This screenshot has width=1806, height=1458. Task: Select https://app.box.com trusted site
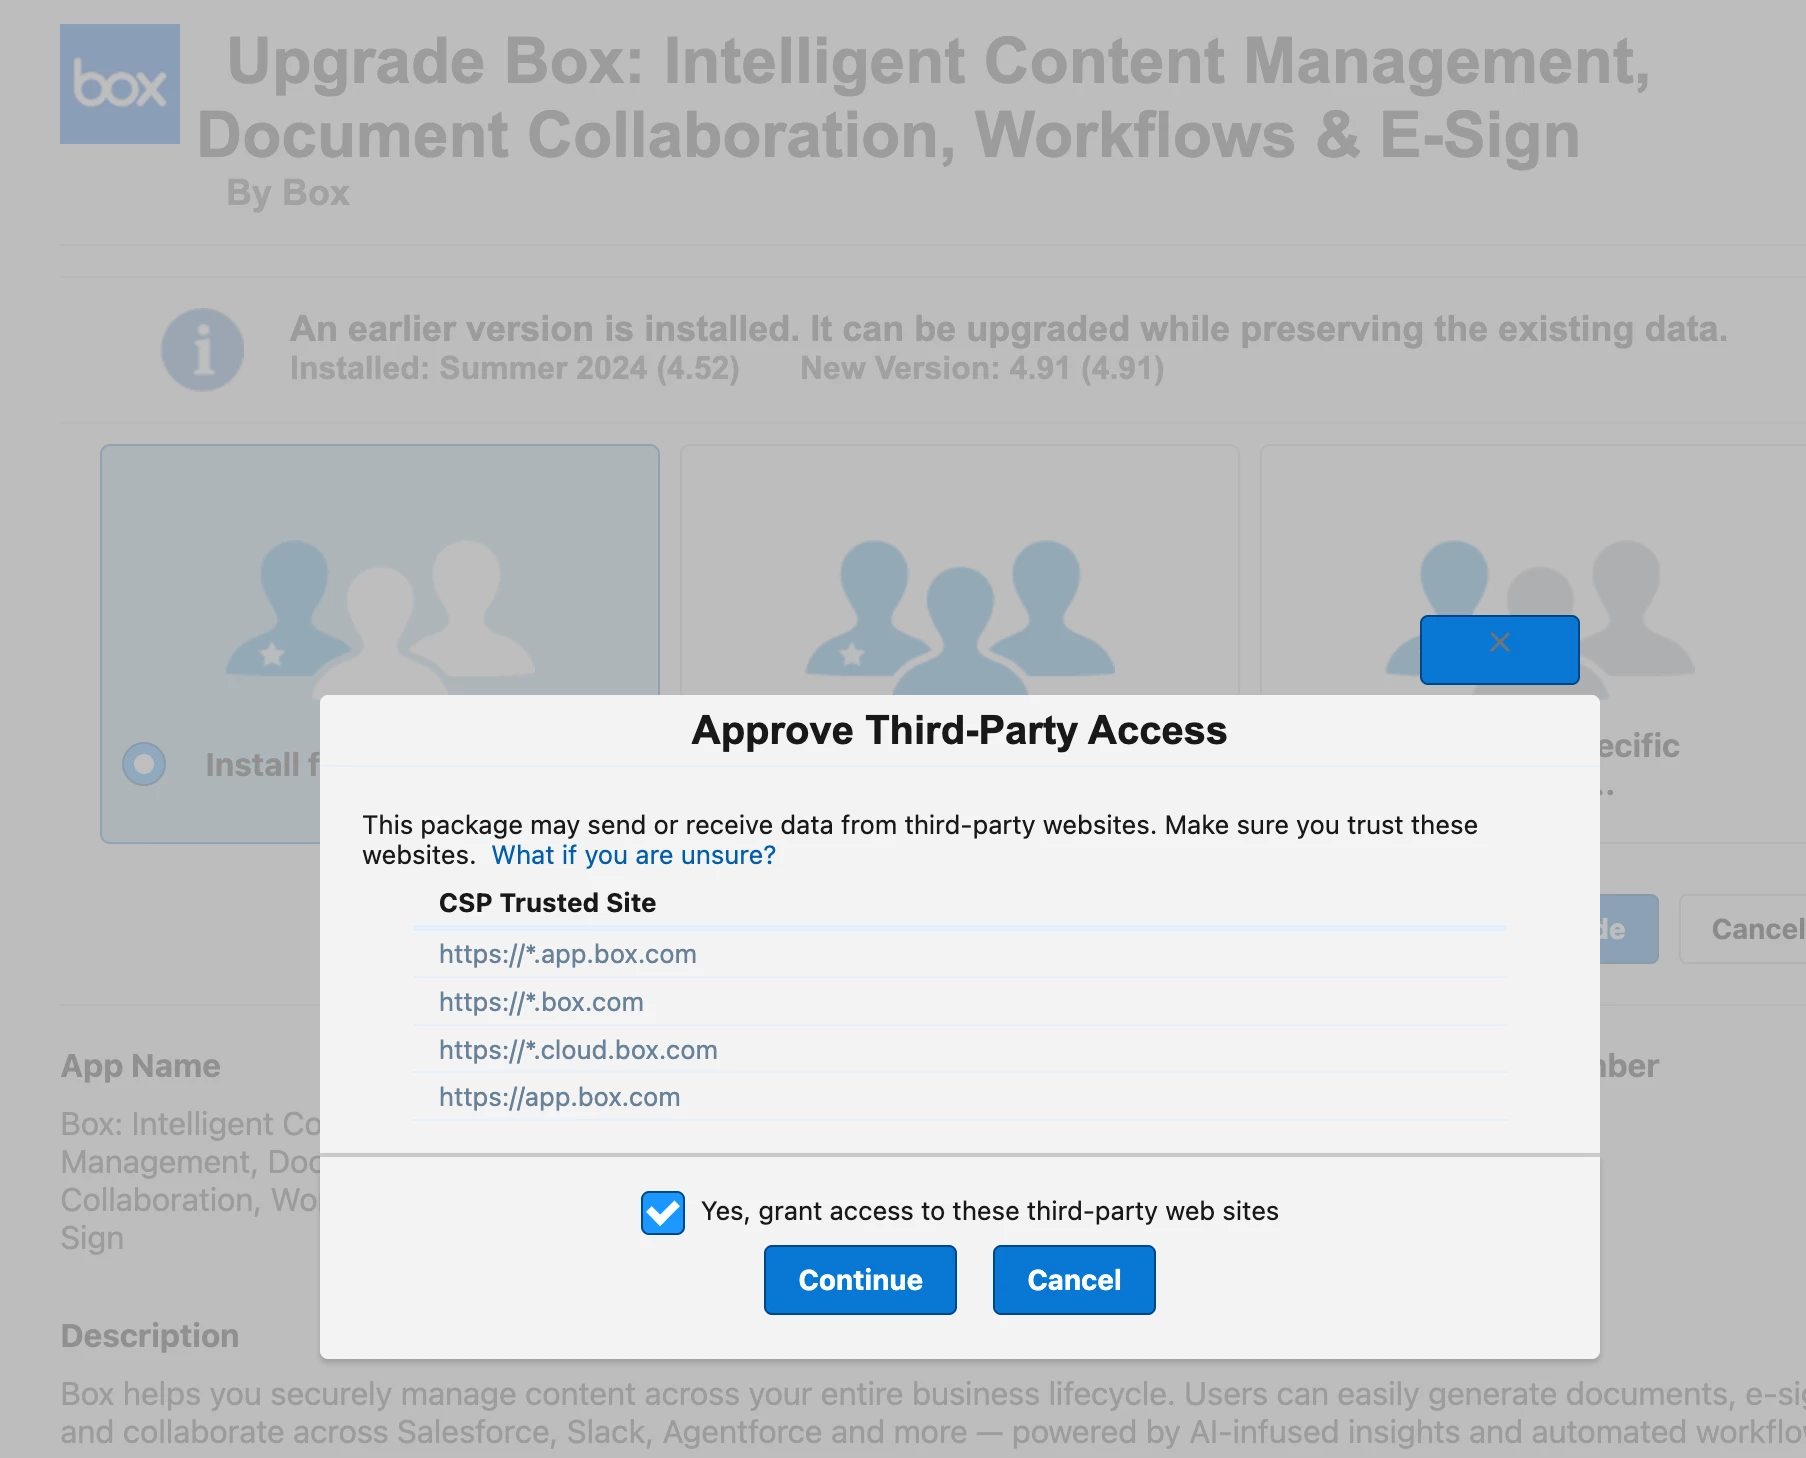click(559, 1097)
